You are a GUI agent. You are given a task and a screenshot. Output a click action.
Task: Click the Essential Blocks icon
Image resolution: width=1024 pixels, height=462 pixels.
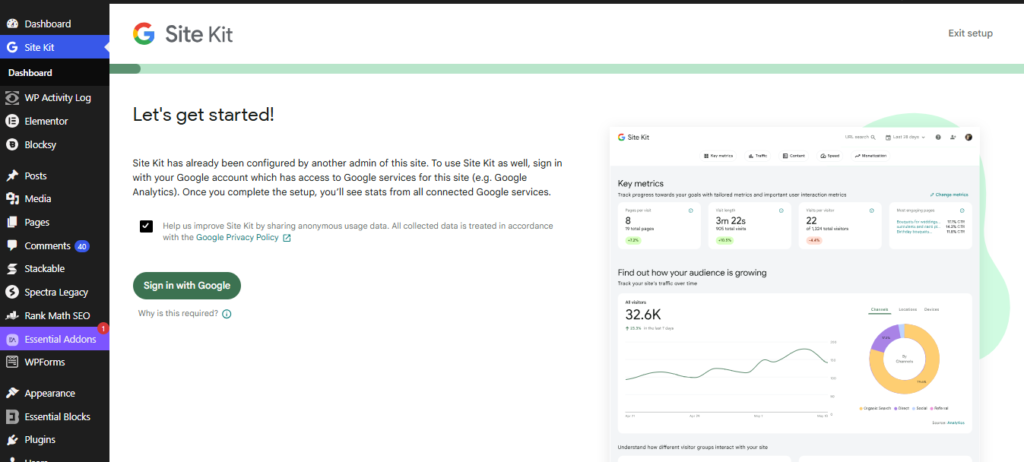pos(12,416)
